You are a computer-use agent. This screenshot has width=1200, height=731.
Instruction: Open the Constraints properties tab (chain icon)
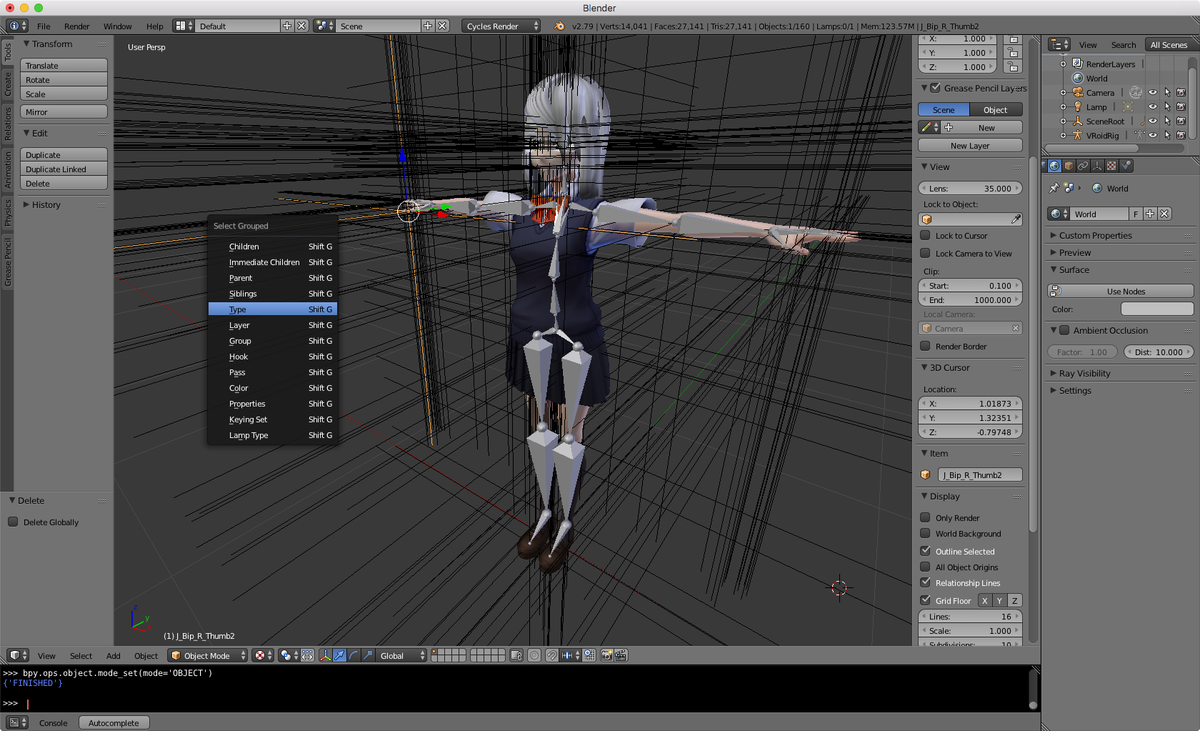click(x=1083, y=166)
